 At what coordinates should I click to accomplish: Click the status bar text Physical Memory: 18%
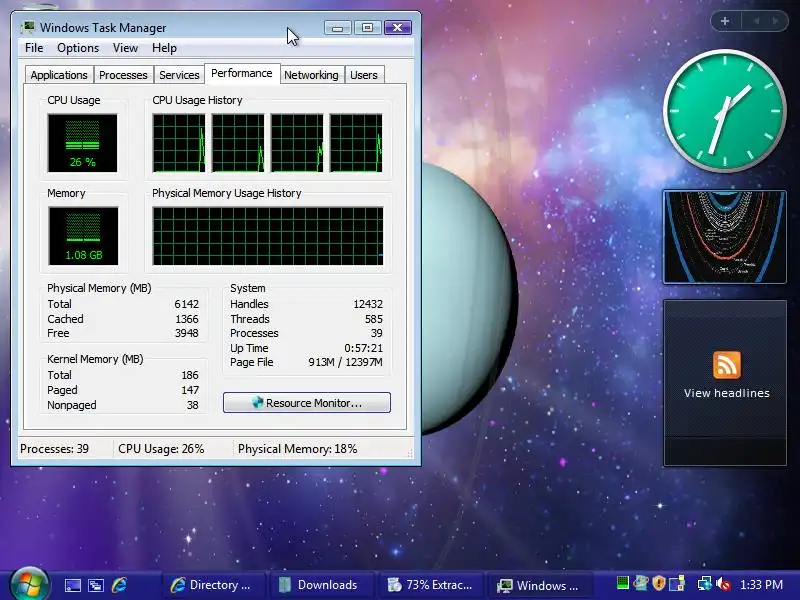click(x=297, y=449)
